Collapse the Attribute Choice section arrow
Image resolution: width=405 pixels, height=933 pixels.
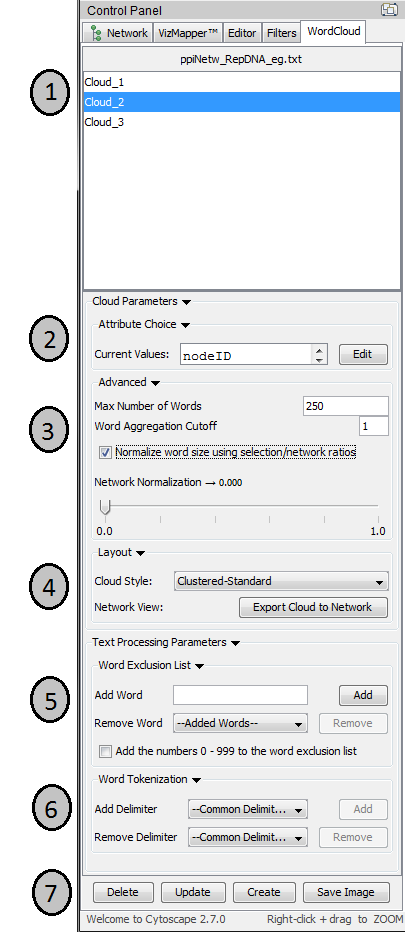pyautogui.click(x=185, y=325)
